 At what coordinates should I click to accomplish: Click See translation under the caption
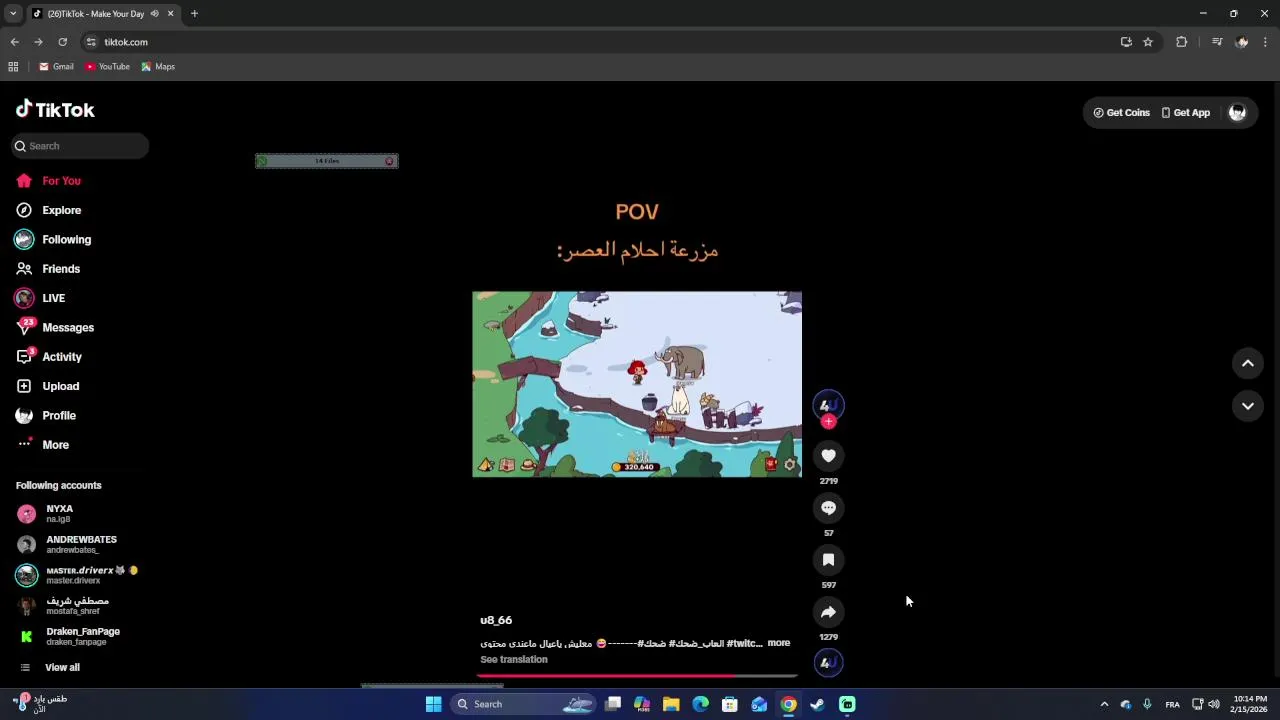click(514, 660)
